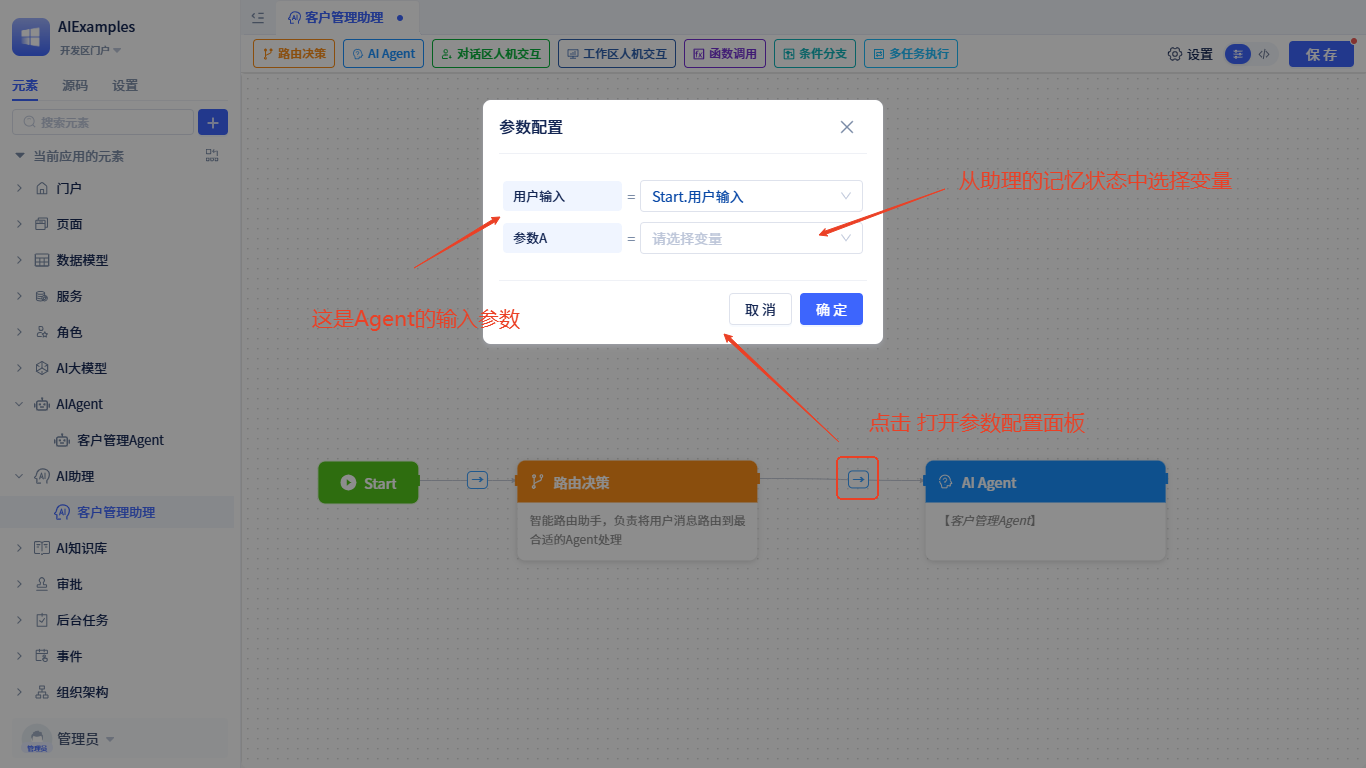Screen dimensions: 1366x768
Task: Click the 保存 button
Action: coord(1321,54)
